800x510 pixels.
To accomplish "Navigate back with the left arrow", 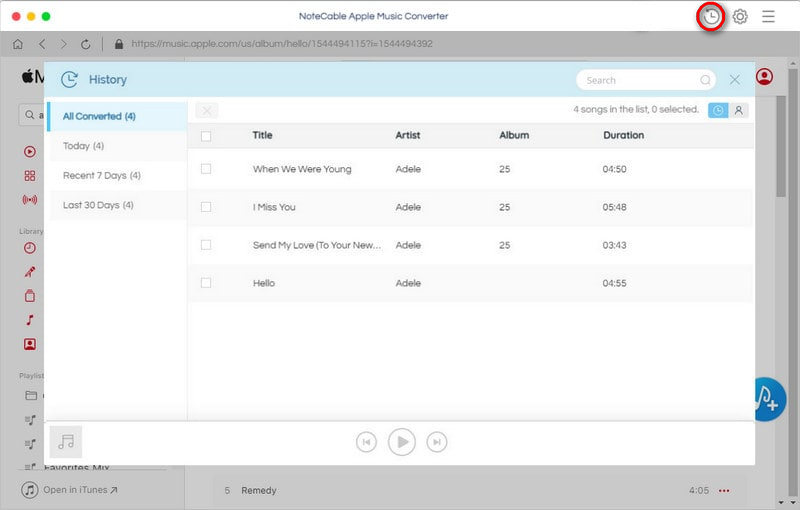I will pos(42,44).
